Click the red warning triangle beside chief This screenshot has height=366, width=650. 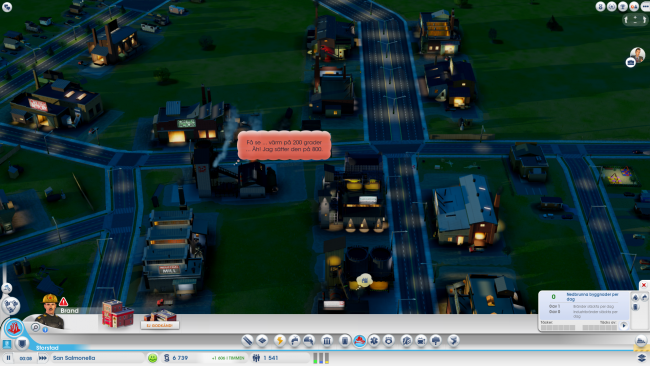(63, 302)
